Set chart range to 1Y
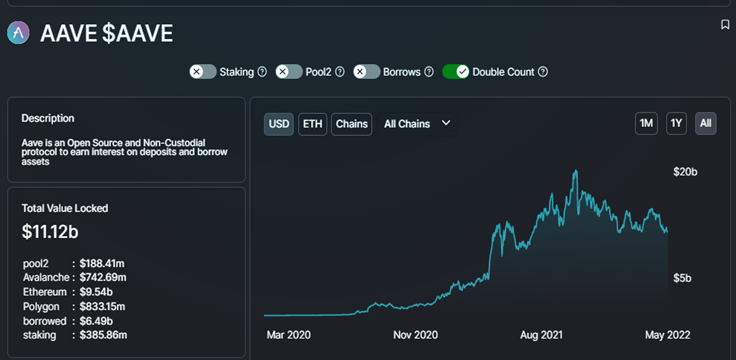The width and height of the screenshot is (736, 360). [676, 123]
